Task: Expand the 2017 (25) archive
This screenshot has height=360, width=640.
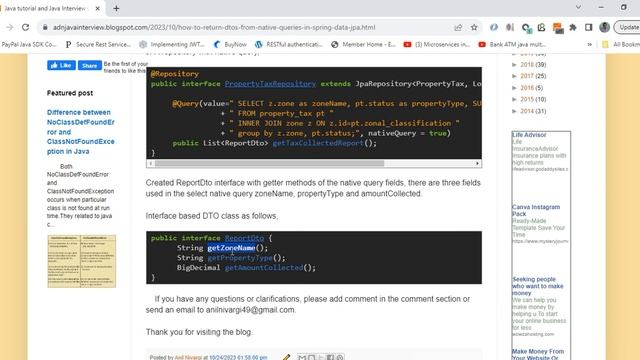Action: pyautogui.click(x=515, y=76)
